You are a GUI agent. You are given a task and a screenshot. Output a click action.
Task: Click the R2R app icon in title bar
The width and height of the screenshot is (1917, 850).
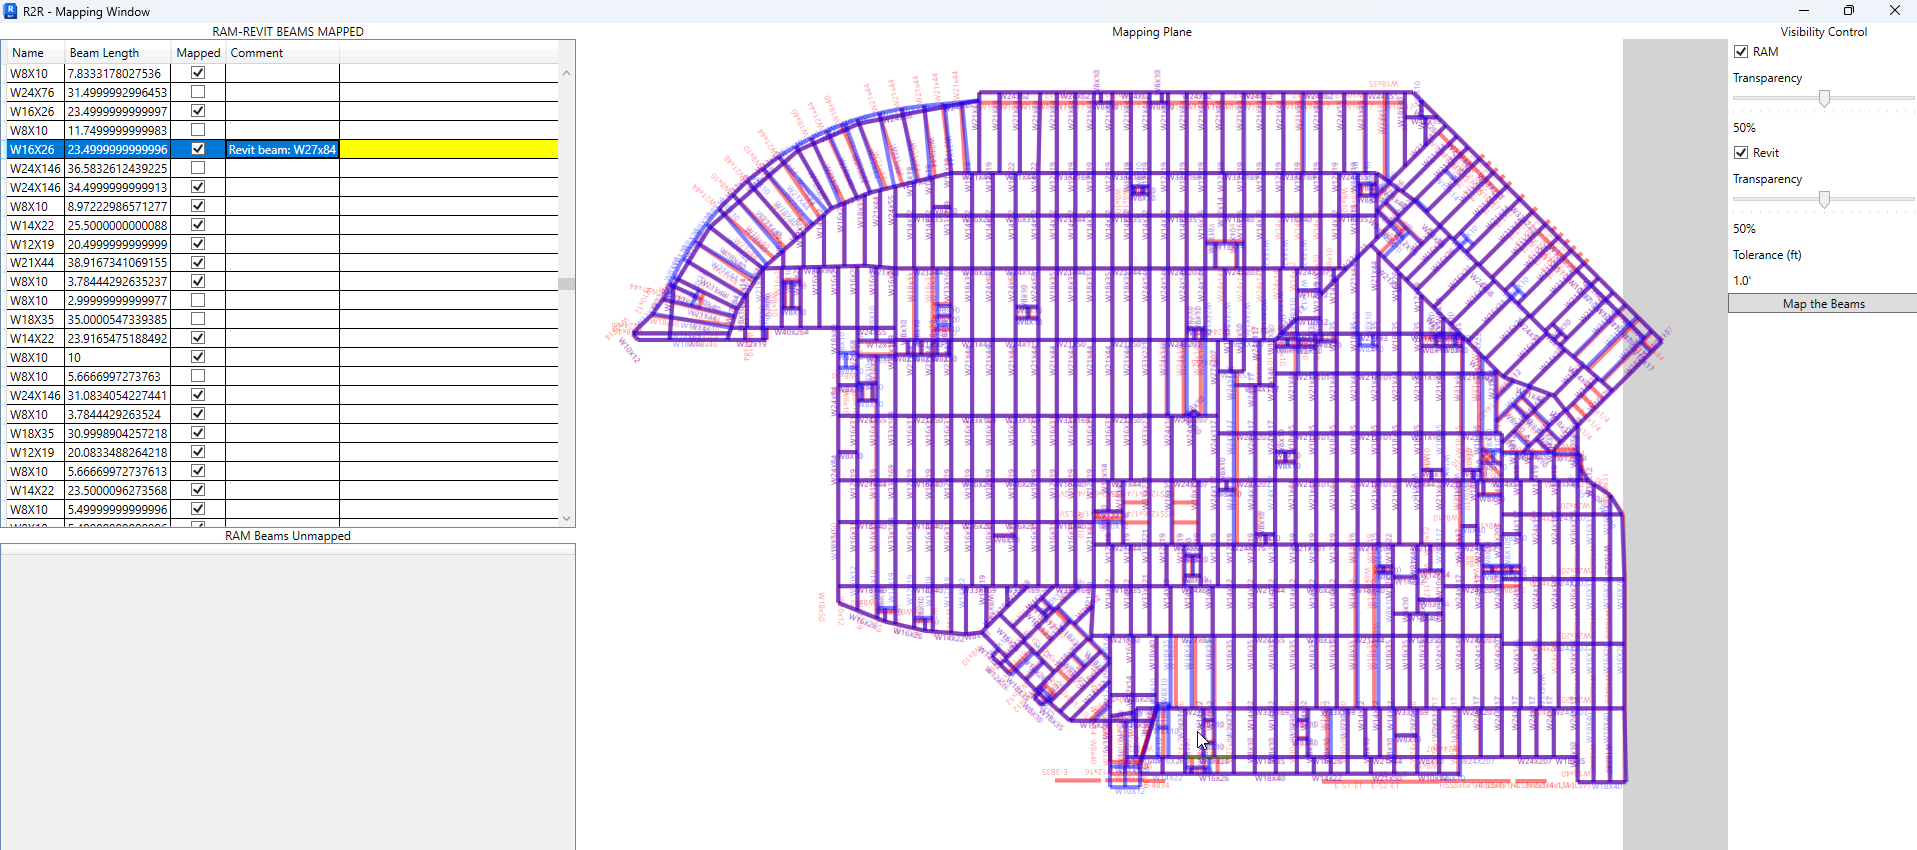coord(10,11)
